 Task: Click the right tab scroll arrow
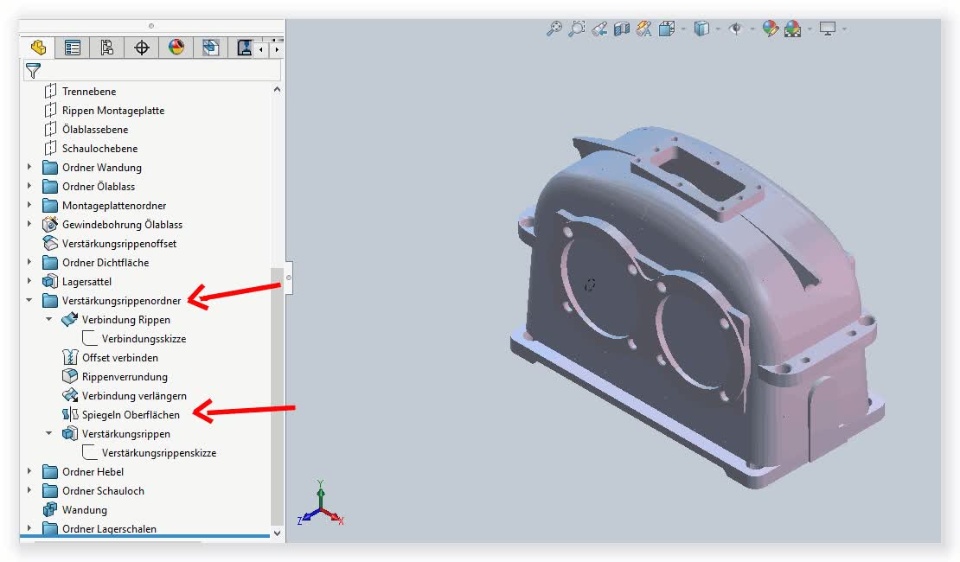(277, 49)
